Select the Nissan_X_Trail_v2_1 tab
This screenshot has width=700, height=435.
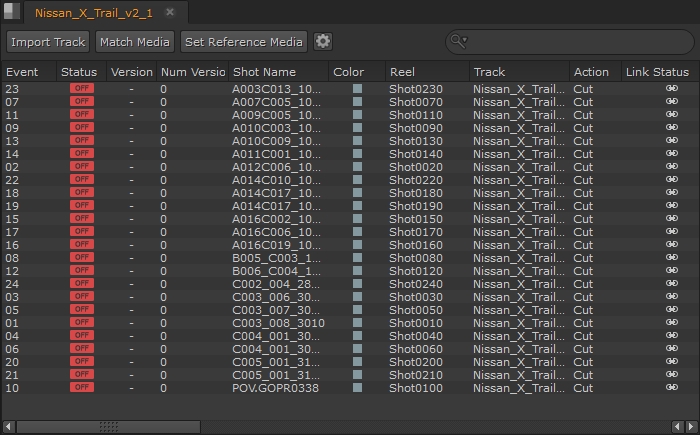pyautogui.click(x=92, y=13)
